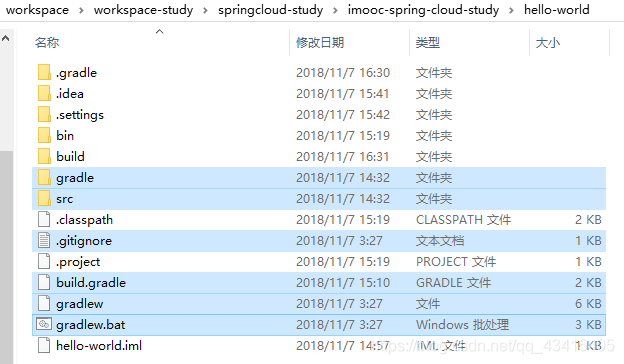Image resolution: width=624 pixels, height=364 pixels.
Task: Sort by 名称 column header
Action: coord(47,42)
